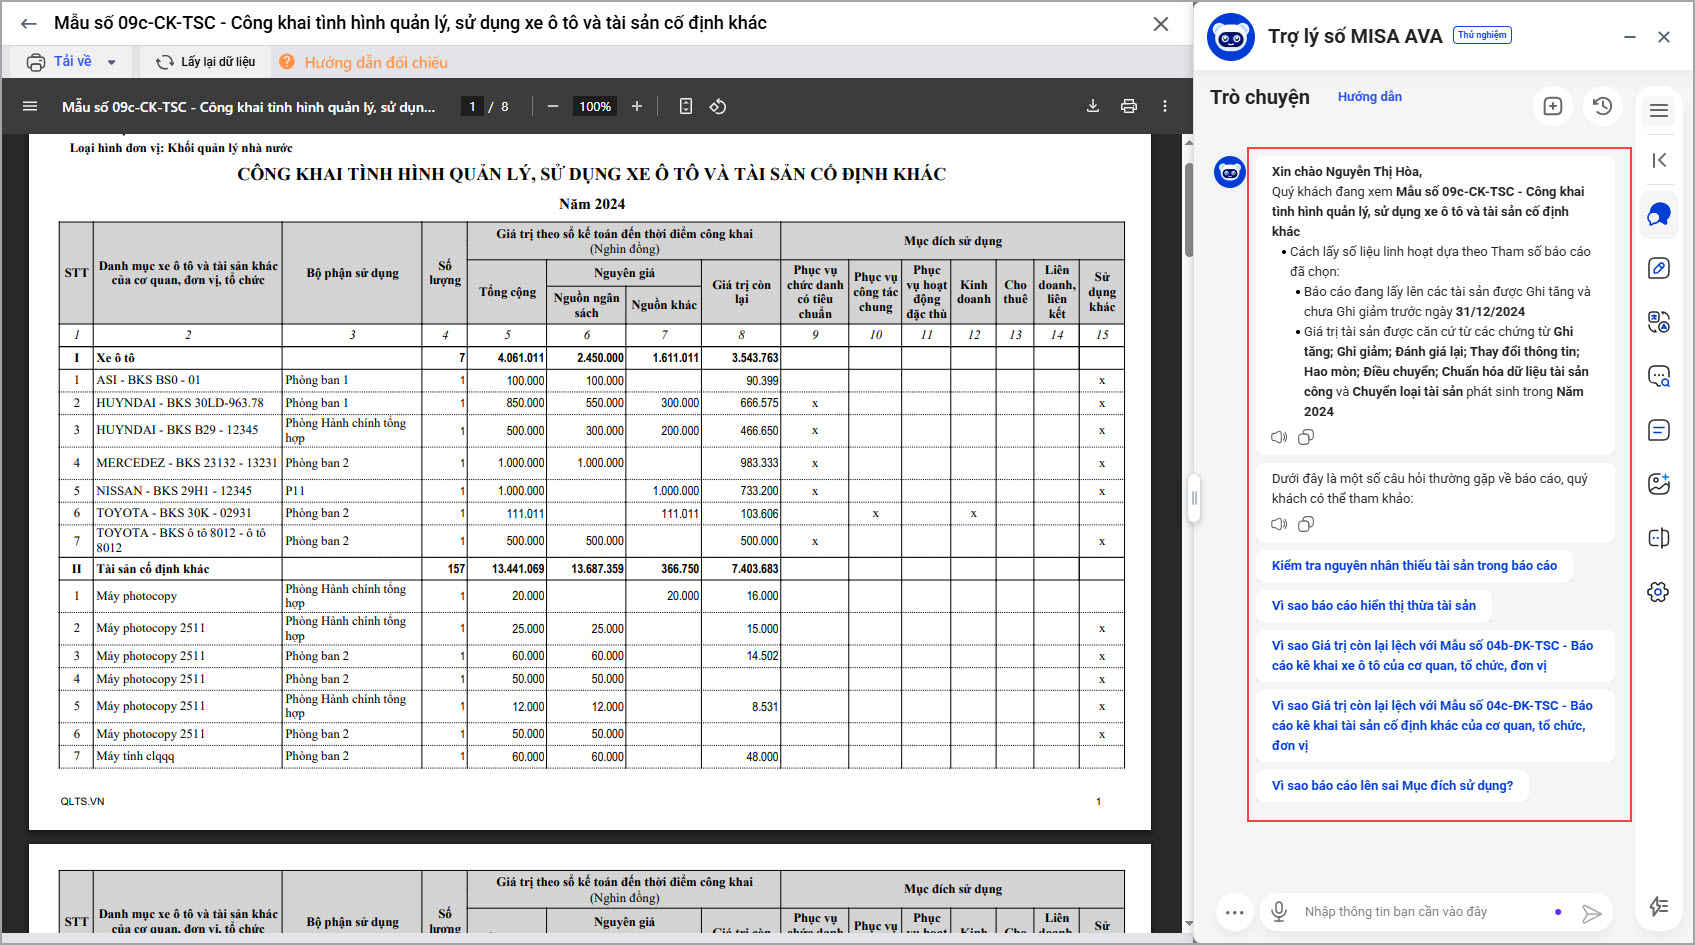Open Hướng dẫn đối chiếu link
This screenshot has height=945, width=1695.
tap(375, 62)
